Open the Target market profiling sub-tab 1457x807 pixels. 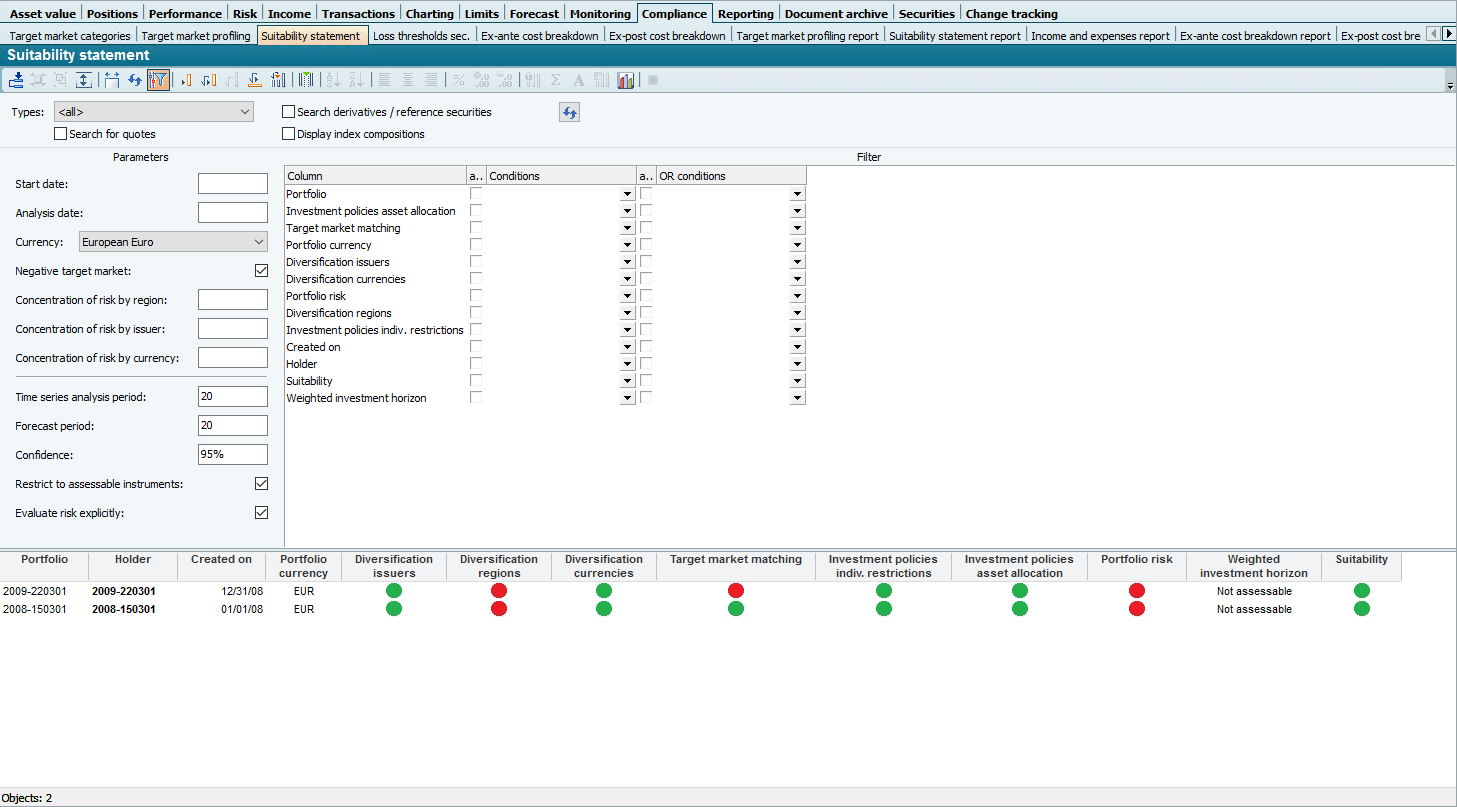point(196,36)
